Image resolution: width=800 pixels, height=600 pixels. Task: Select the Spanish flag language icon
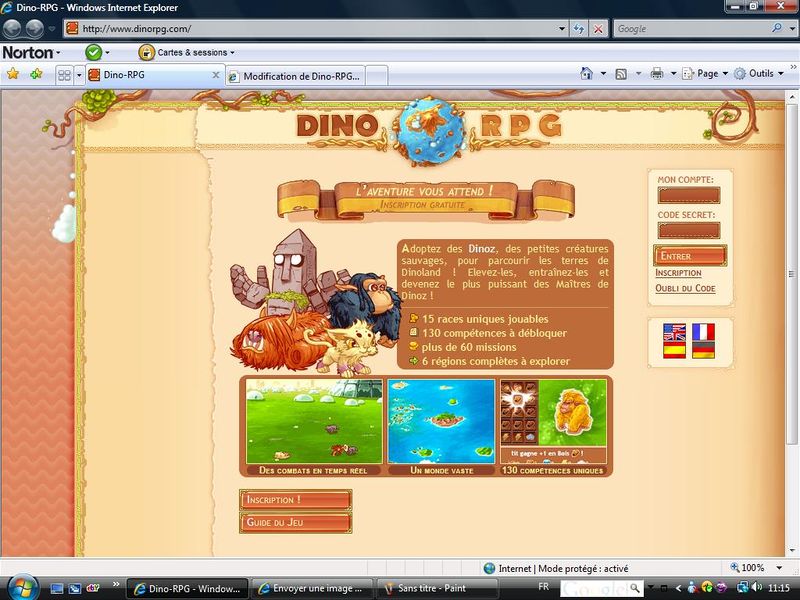click(674, 350)
